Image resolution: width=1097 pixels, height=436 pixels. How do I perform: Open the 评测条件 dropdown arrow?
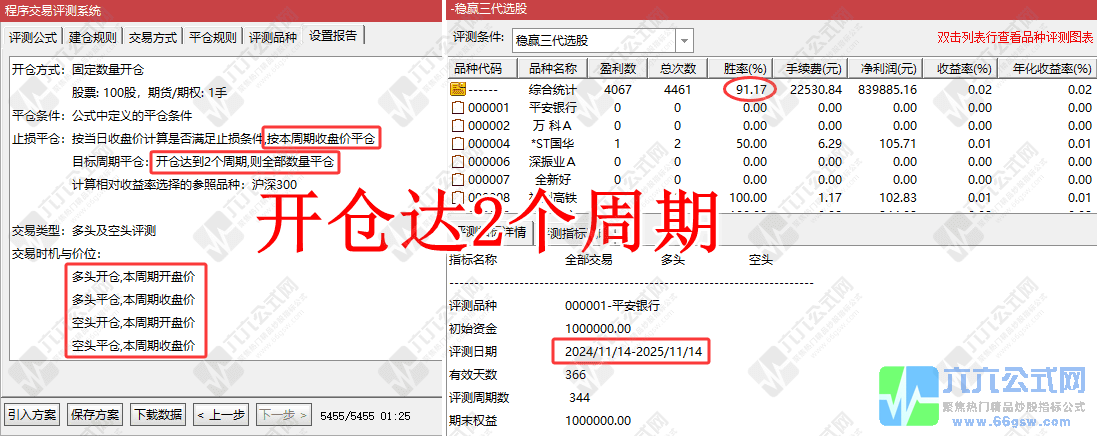(x=684, y=41)
